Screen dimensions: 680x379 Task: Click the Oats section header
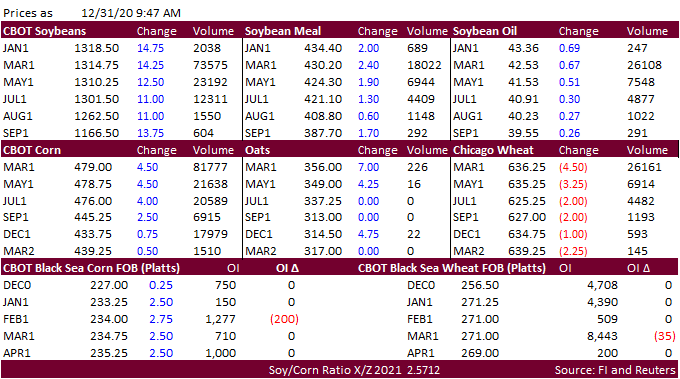tap(257, 150)
